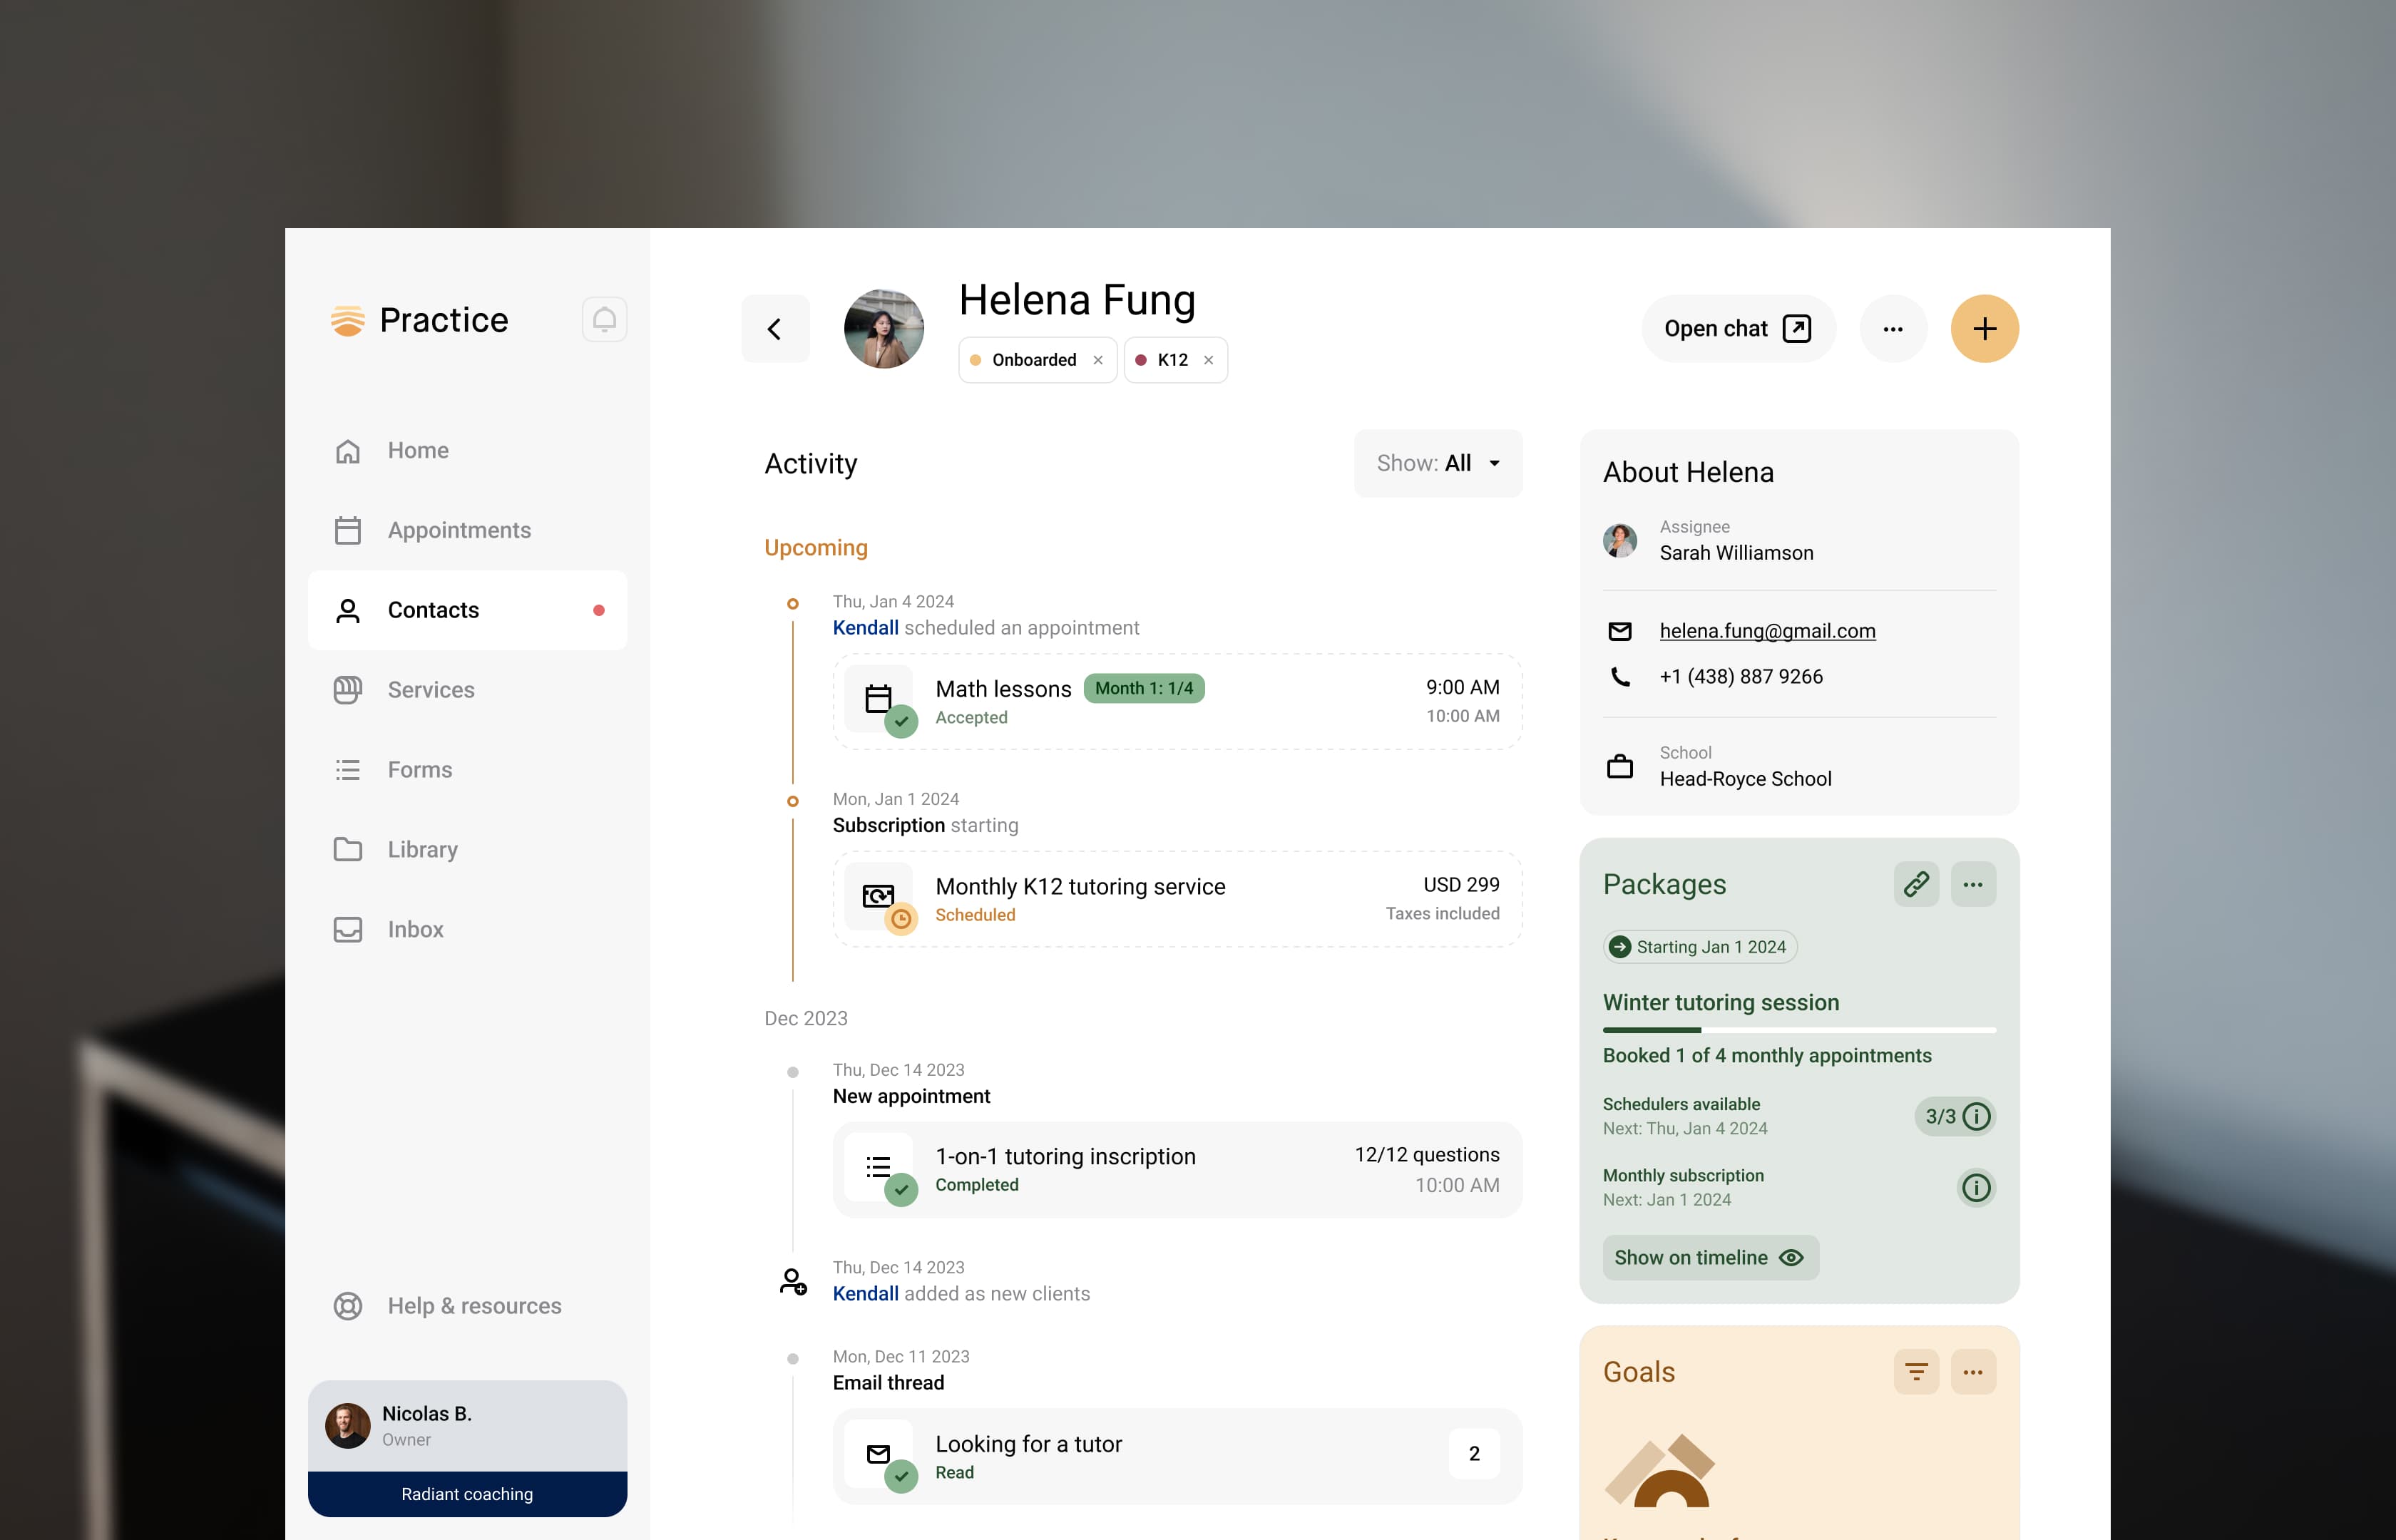Remove the Onboarded tag with its x

coord(1098,360)
